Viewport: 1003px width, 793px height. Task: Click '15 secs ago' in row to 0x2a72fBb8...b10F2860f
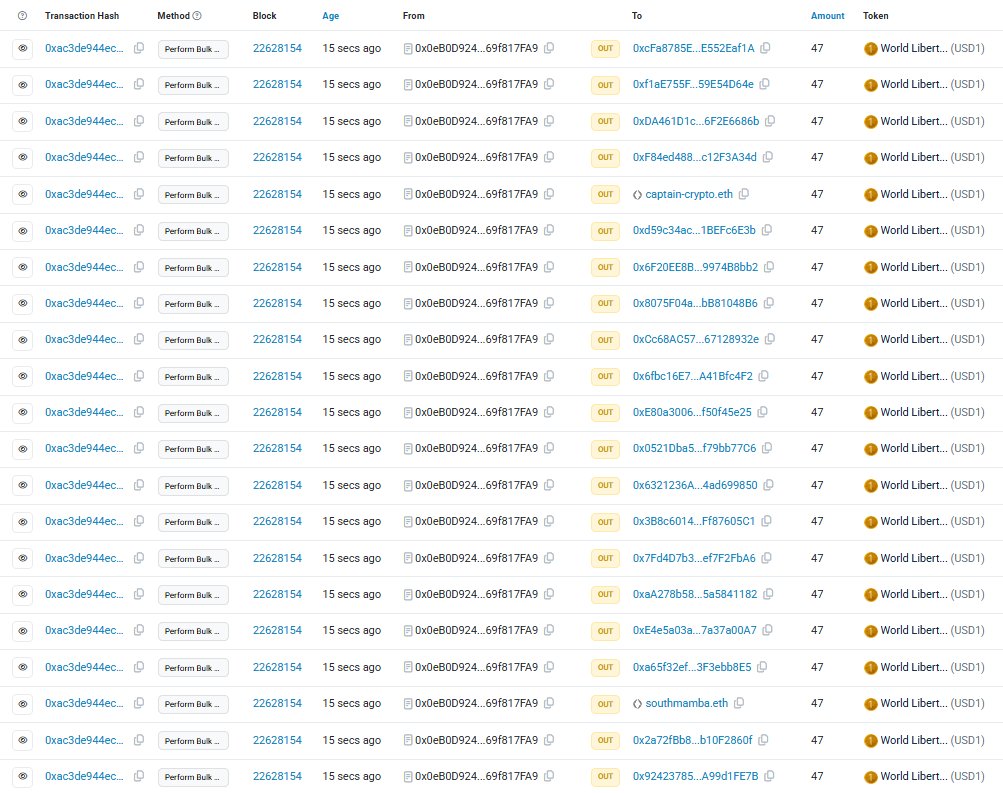click(351, 740)
